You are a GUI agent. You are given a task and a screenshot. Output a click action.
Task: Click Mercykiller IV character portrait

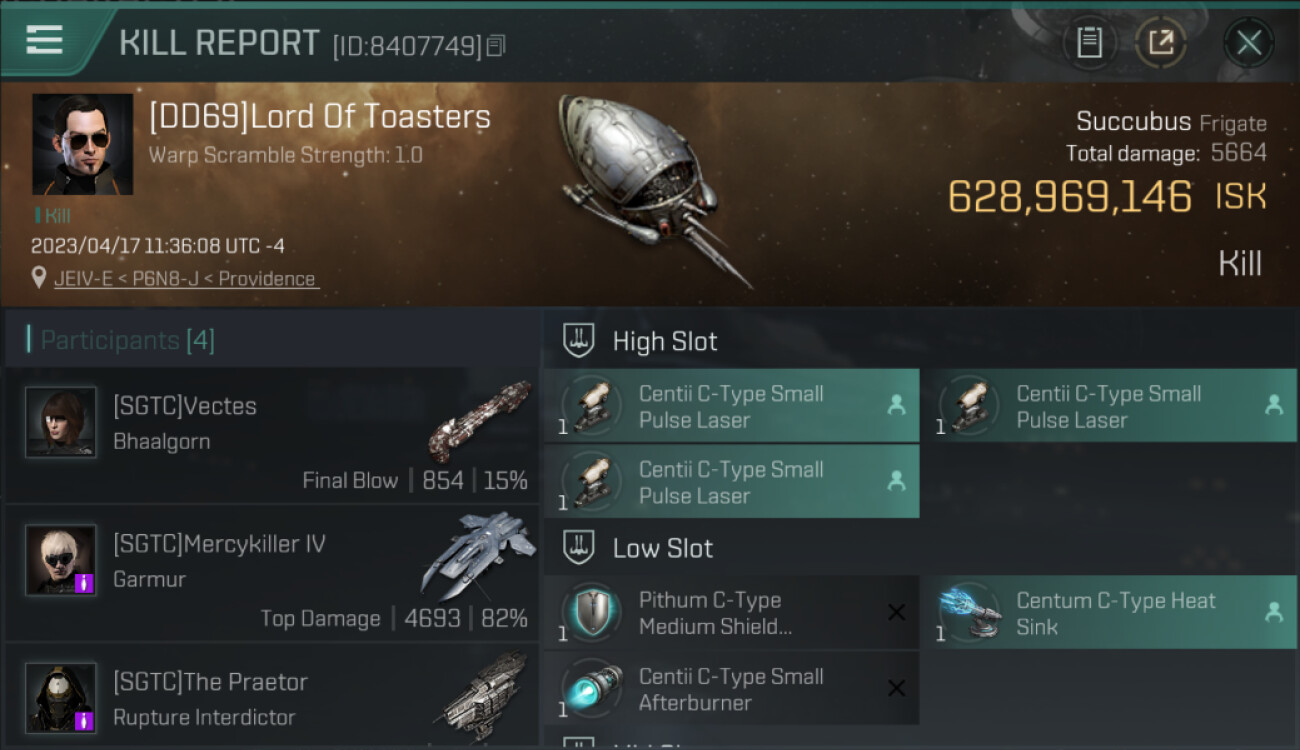tap(61, 560)
